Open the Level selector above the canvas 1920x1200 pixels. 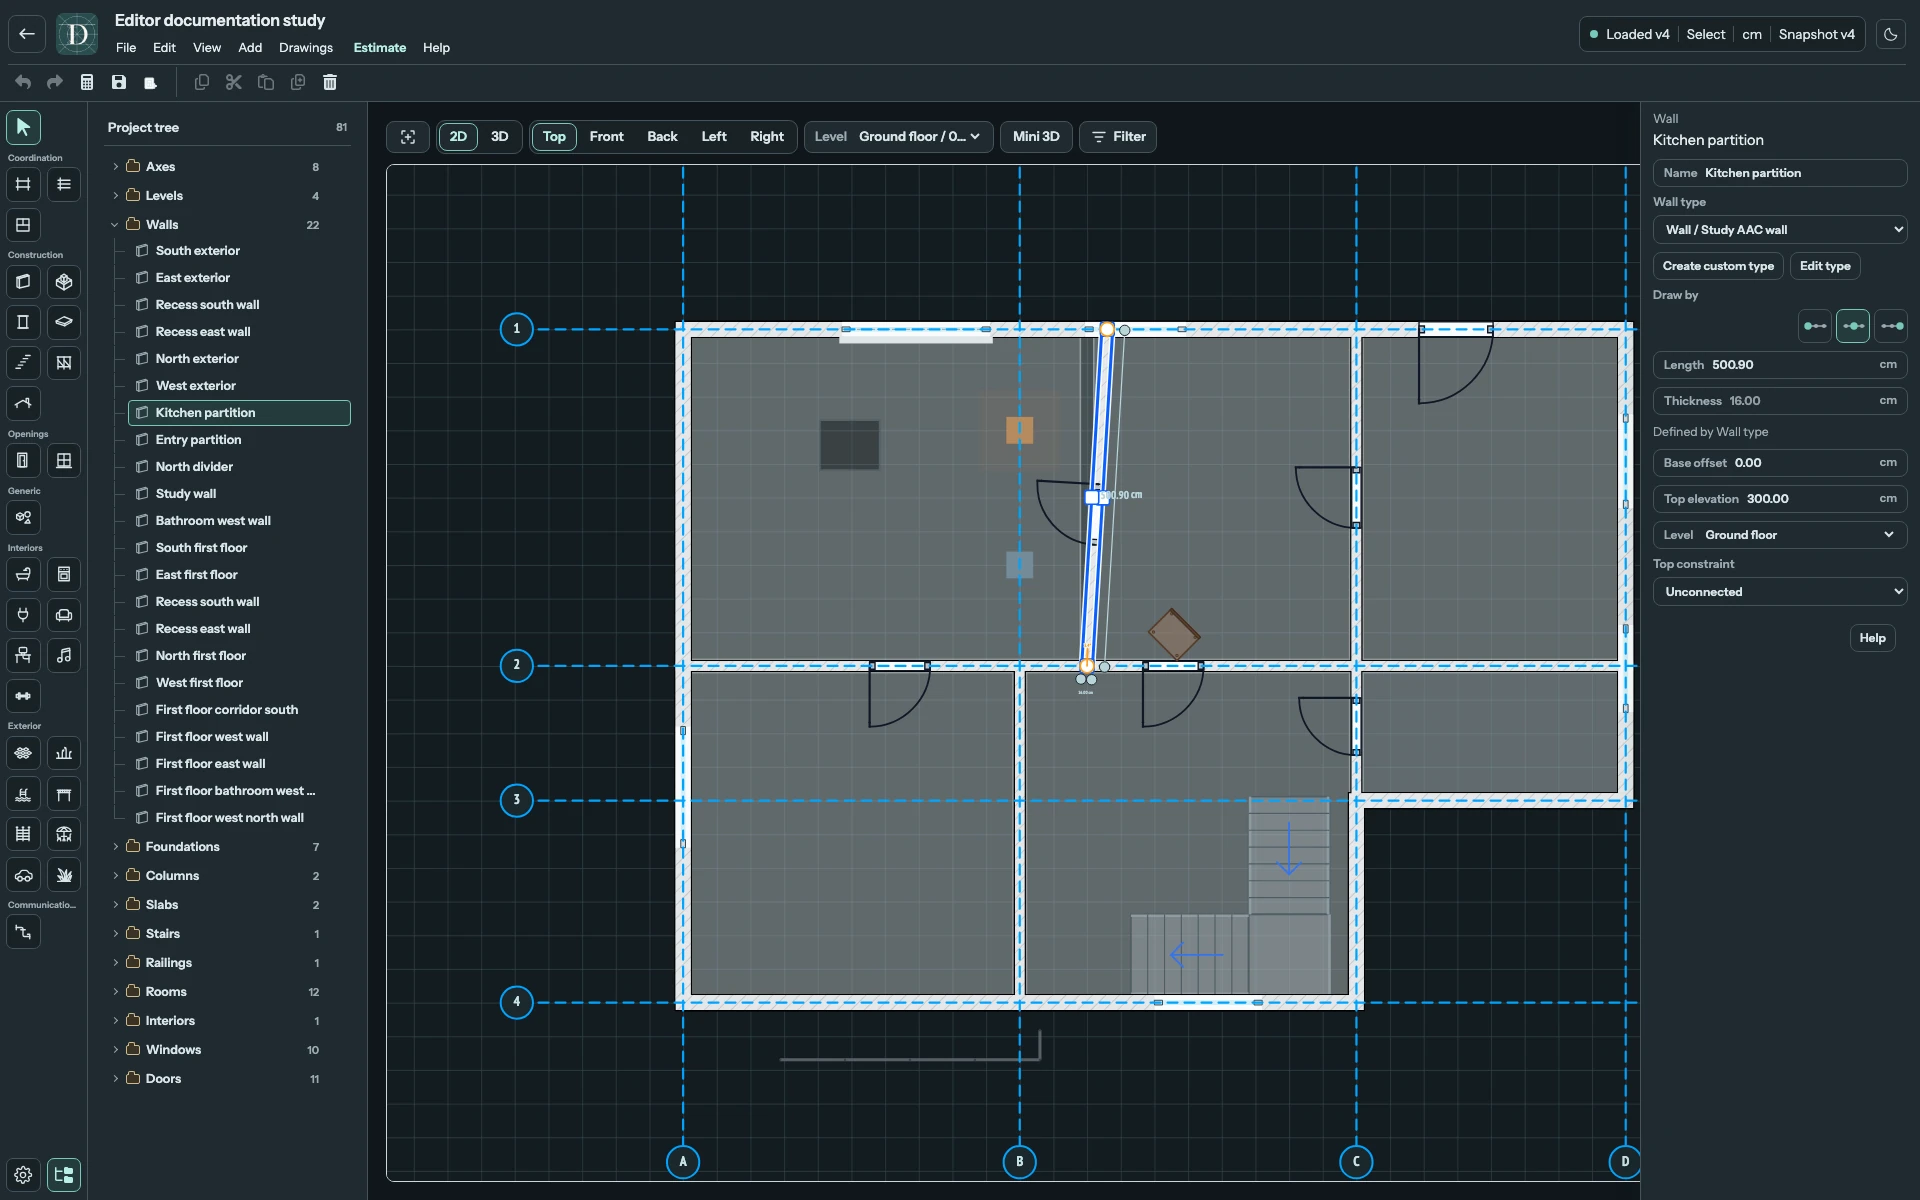[x=898, y=137]
